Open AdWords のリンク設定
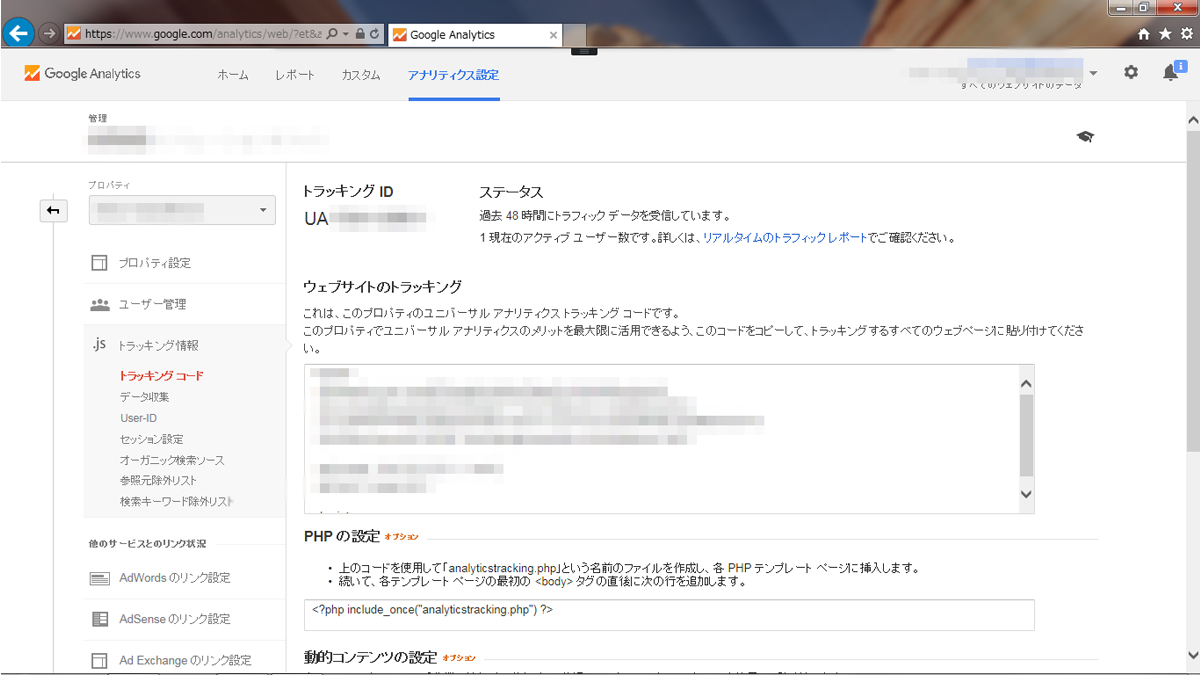 point(175,578)
